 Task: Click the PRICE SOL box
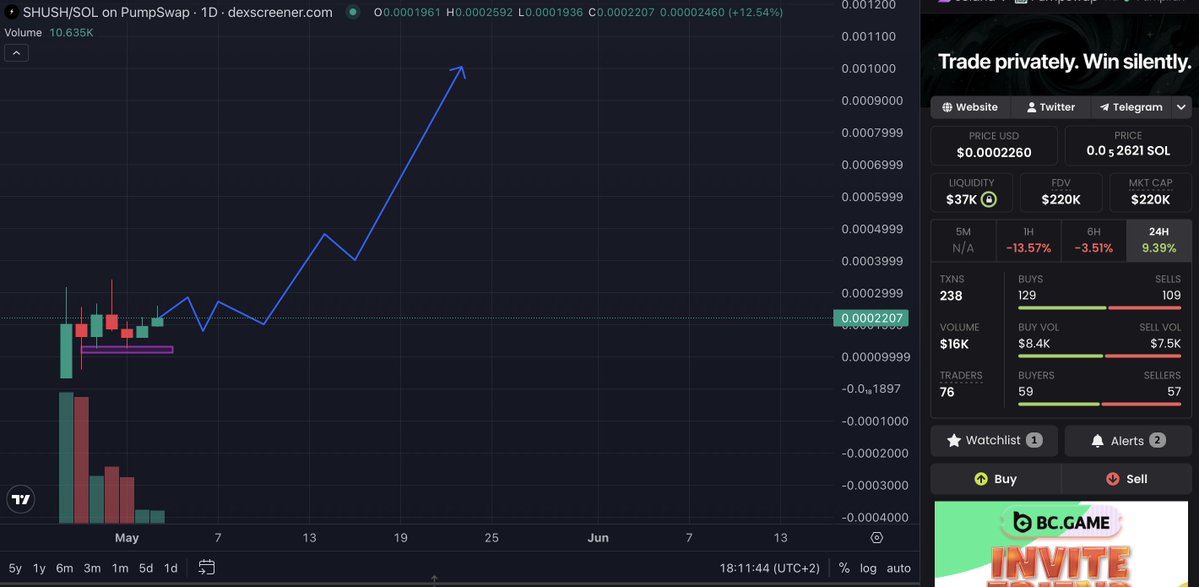point(1128,145)
